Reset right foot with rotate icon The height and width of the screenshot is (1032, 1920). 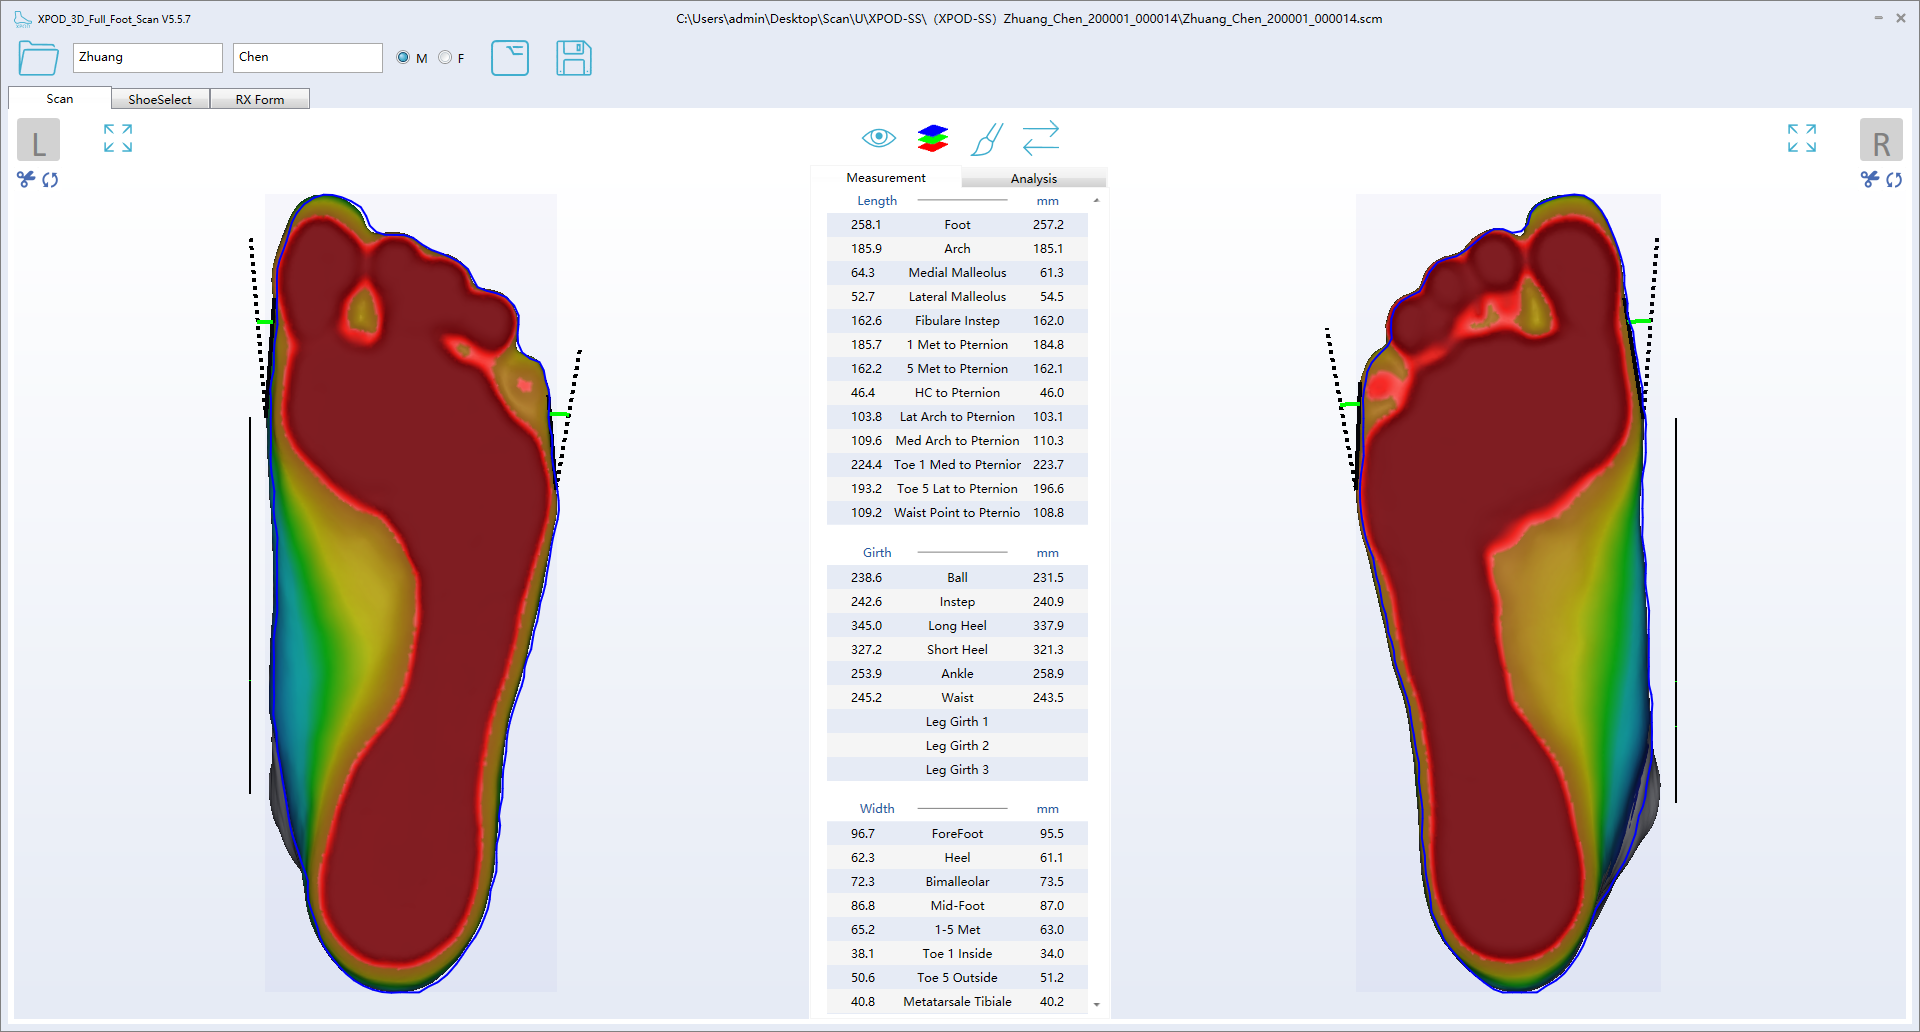click(1894, 180)
